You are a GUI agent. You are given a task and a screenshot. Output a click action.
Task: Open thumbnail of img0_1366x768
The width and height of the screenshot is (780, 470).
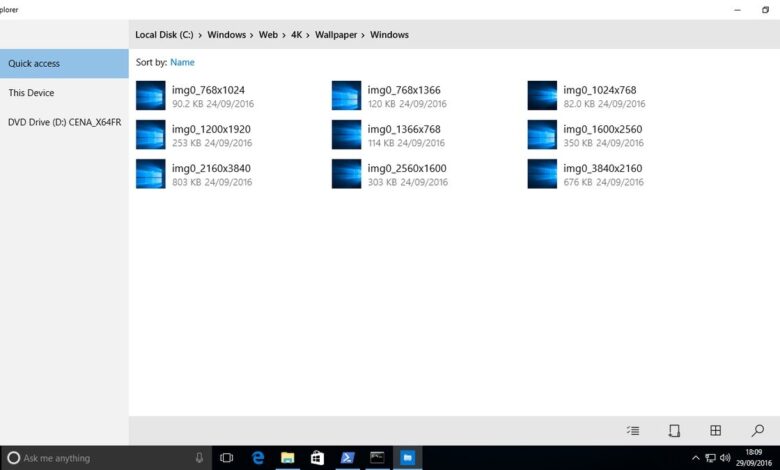346,135
